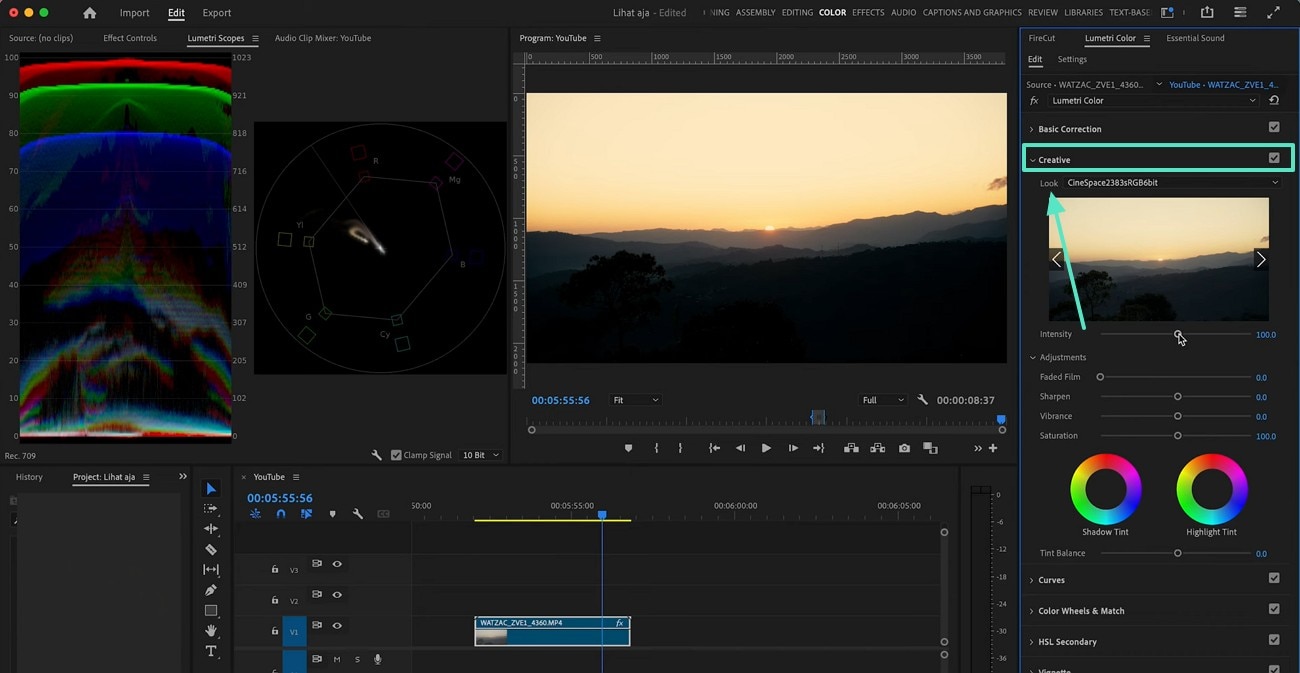Open the Essential Sound tab
1300x673 pixels.
[1195, 38]
